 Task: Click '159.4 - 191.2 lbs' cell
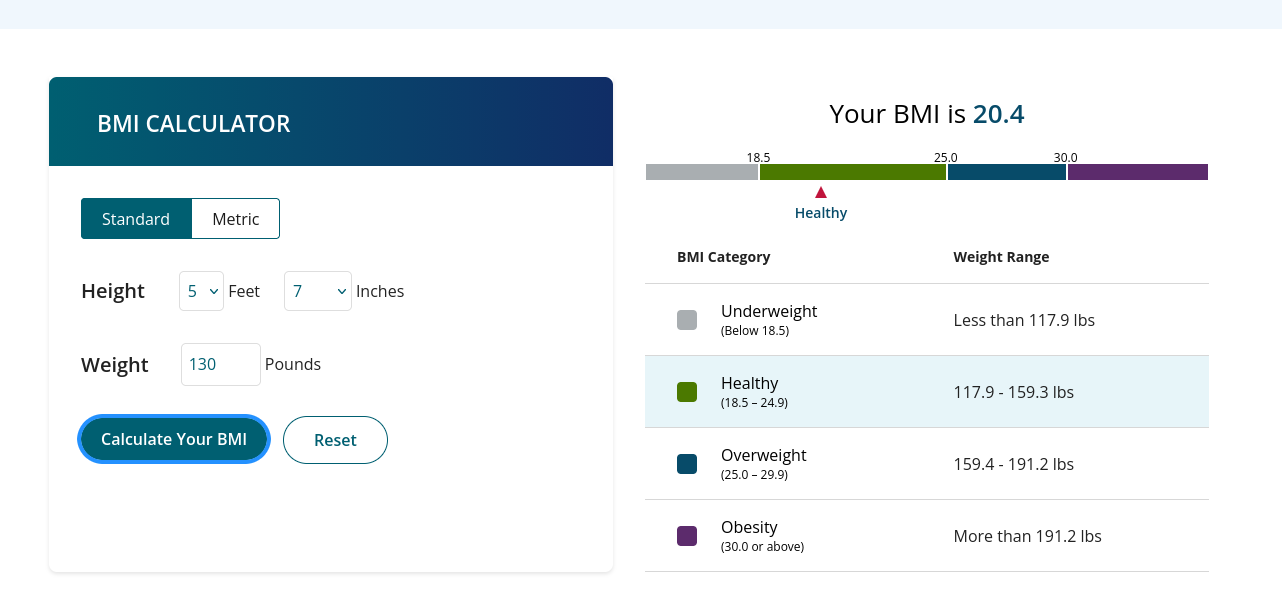[x=1014, y=464]
